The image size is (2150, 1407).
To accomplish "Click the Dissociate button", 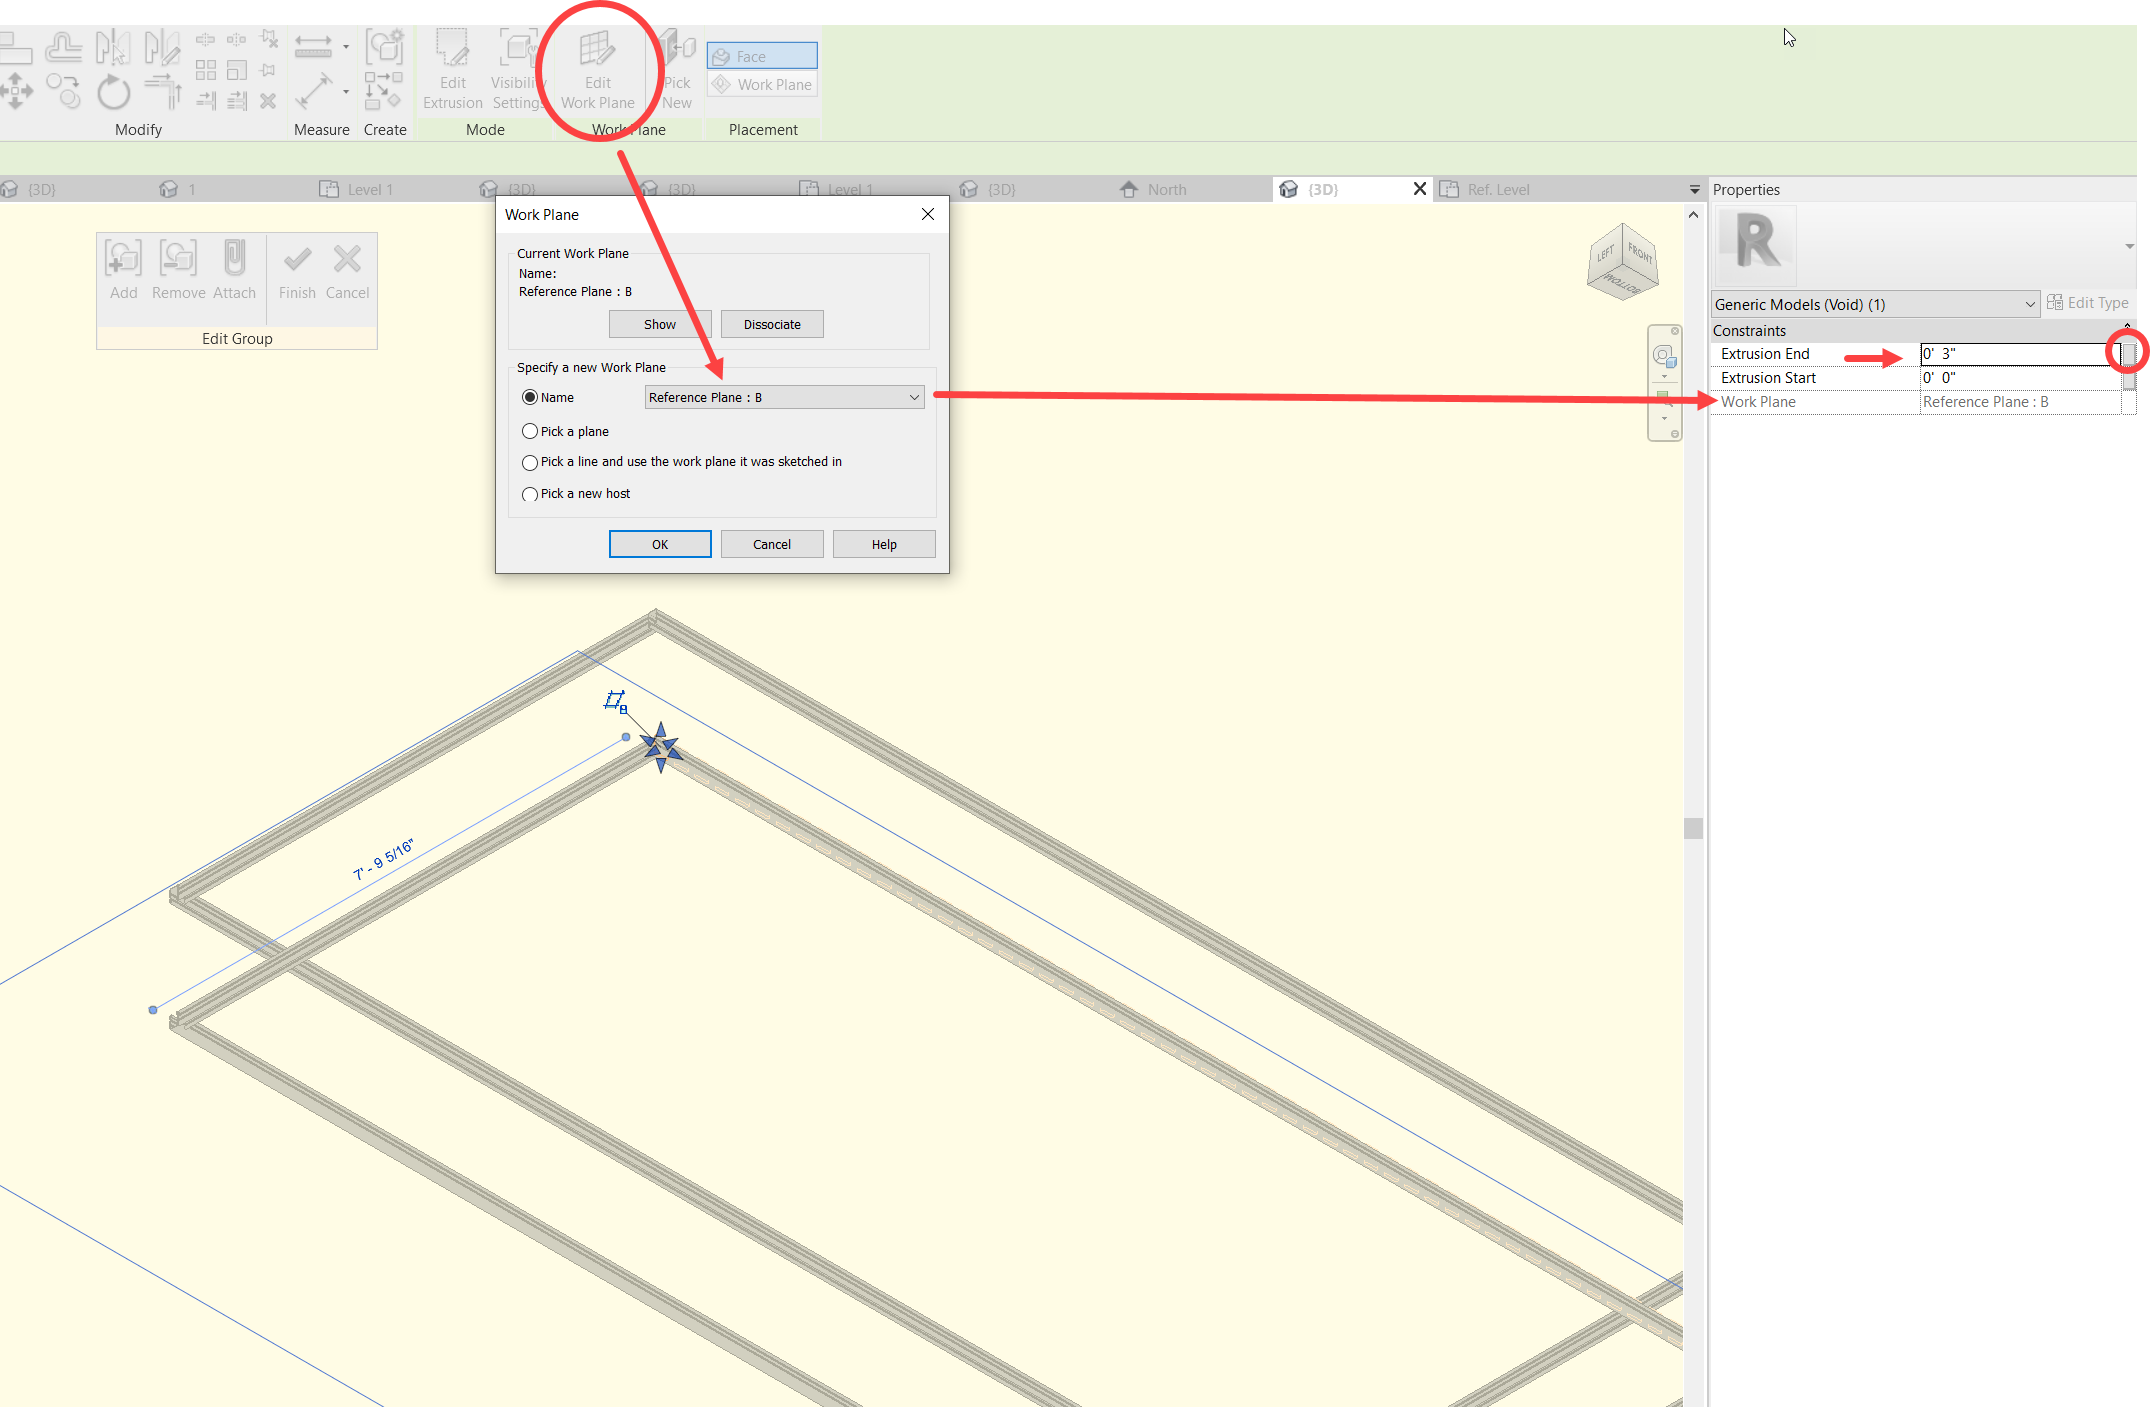I will click(x=771, y=323).
